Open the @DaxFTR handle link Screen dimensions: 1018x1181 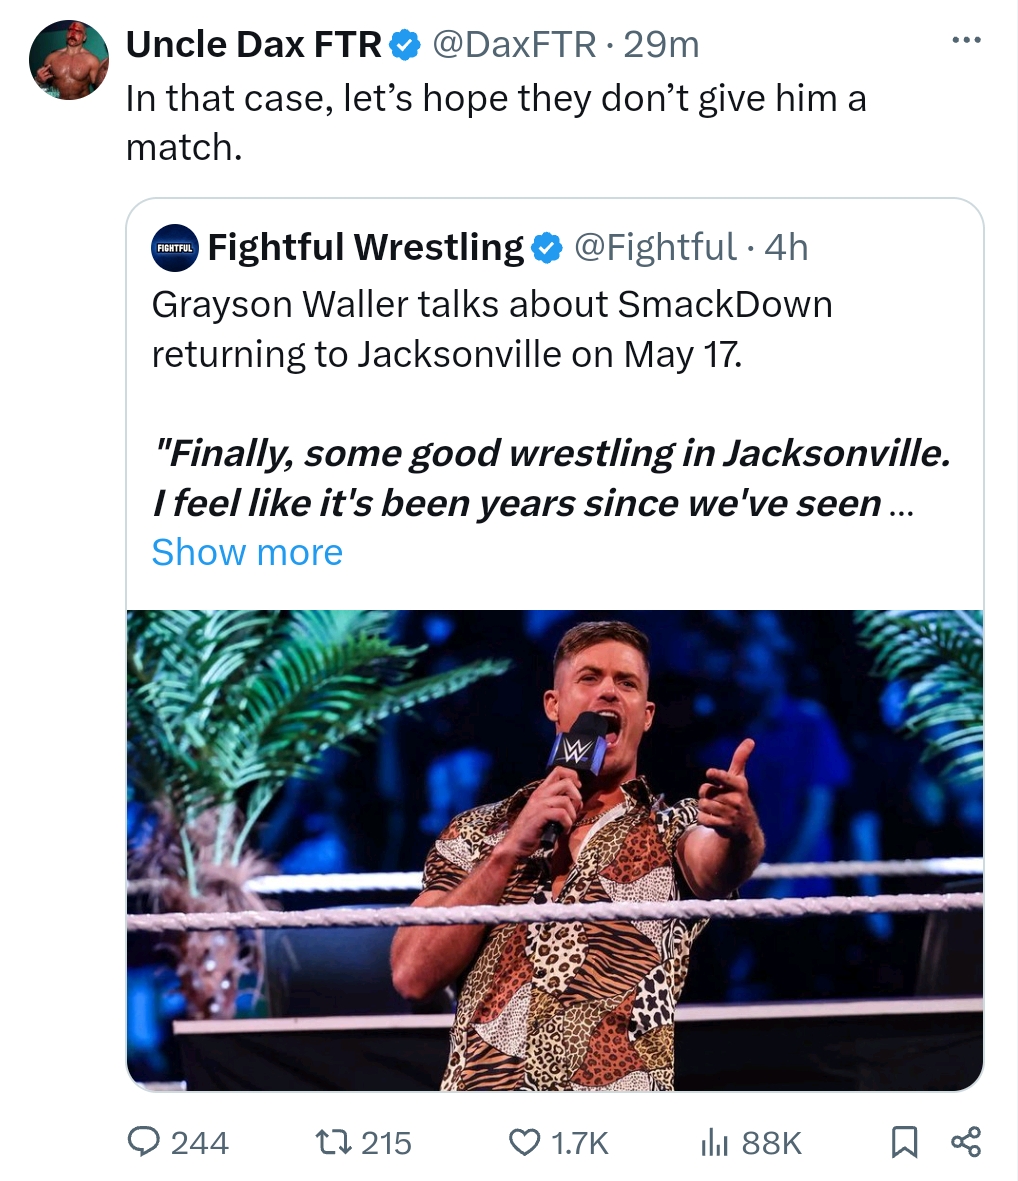tap(512, 44)
